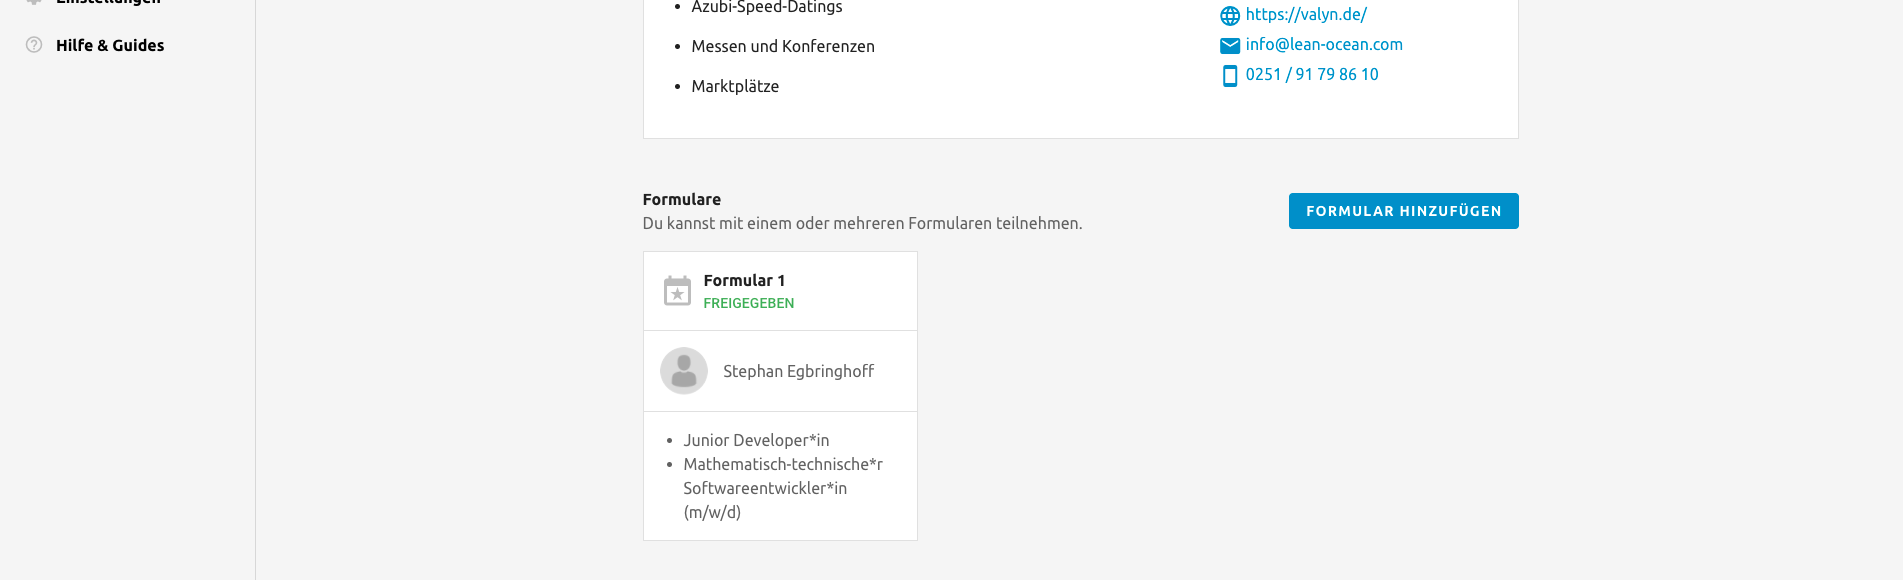This screenshot has height=580, width=1903.
Task: Click the Formulare section heading
Action: 682,199
